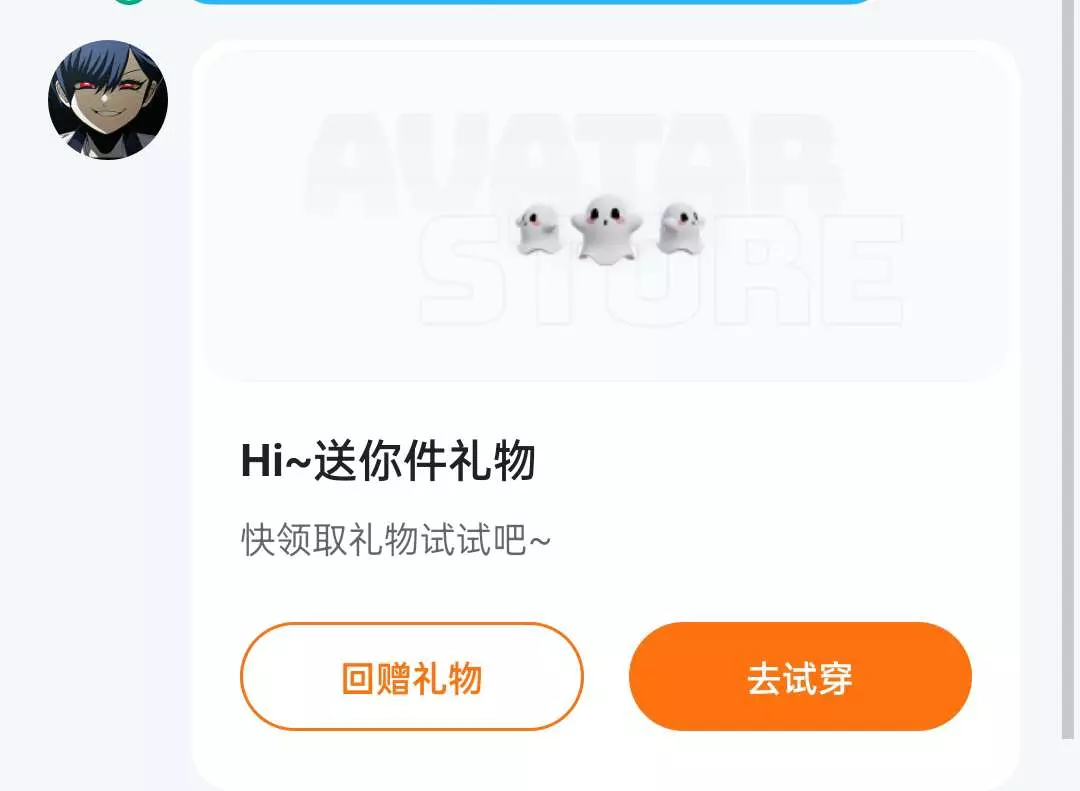Click card space between the two buttons
Screen dimensions: 1080x791
tap(606, 677)
